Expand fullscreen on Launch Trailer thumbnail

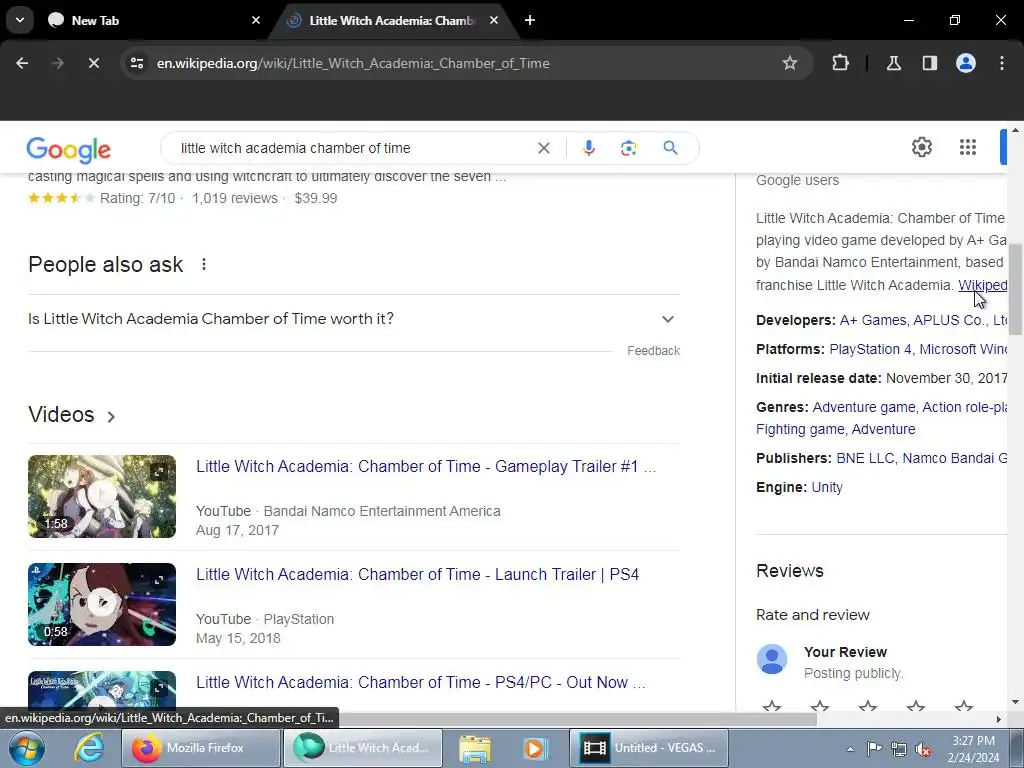pos(159,579)
